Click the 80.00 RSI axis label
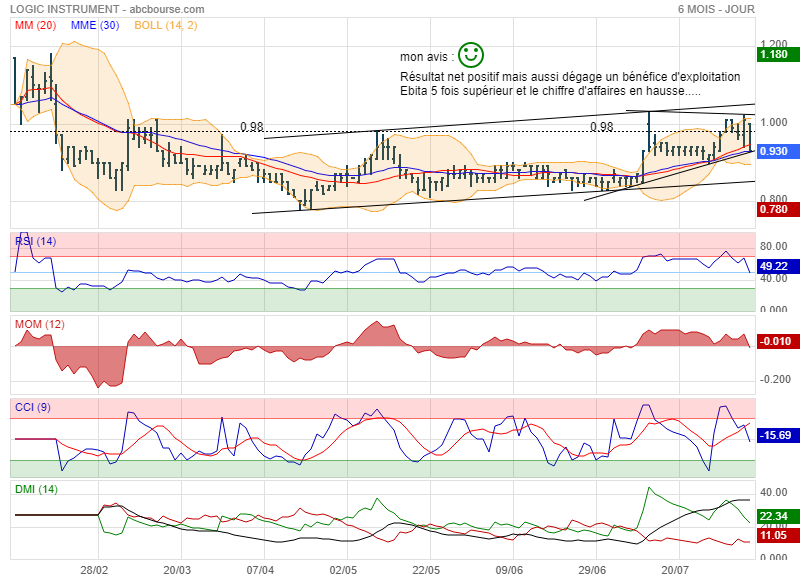This screenshot has height=580, width=800. pyautogui.click(x=773, y=246)
